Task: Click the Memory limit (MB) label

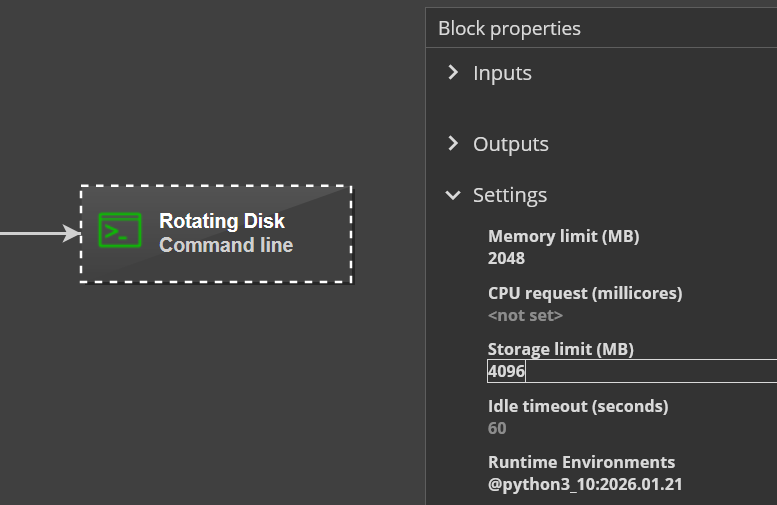Action: click(x=563, y=237)
